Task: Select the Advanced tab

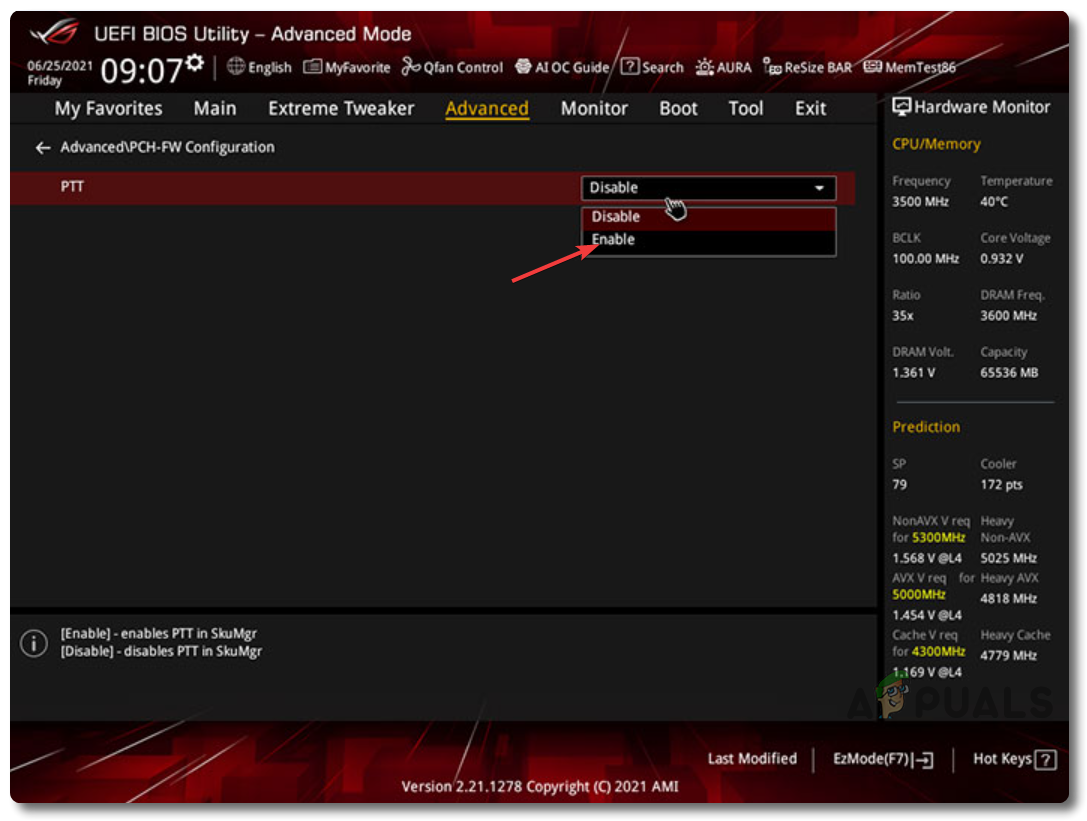Action: pos(487,108)
